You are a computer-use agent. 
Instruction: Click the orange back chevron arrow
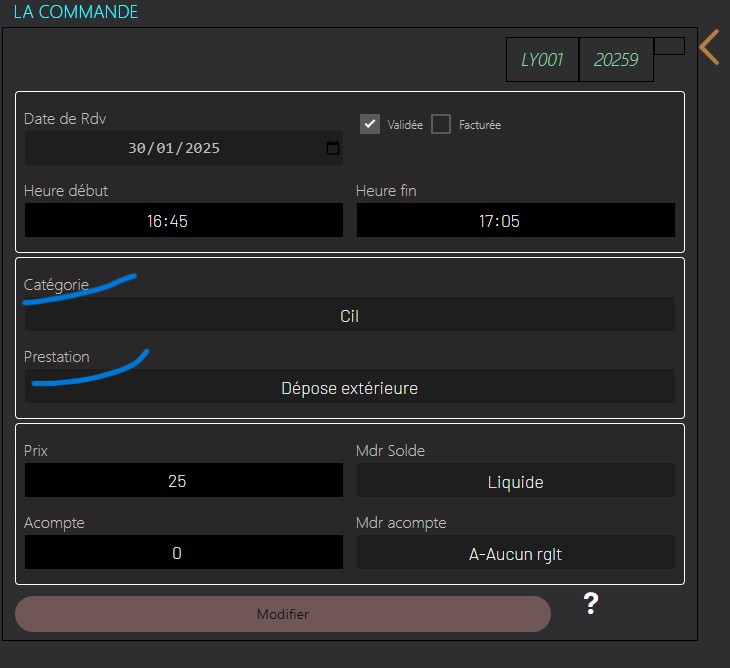pyautogui.click(x=709, y=47)
